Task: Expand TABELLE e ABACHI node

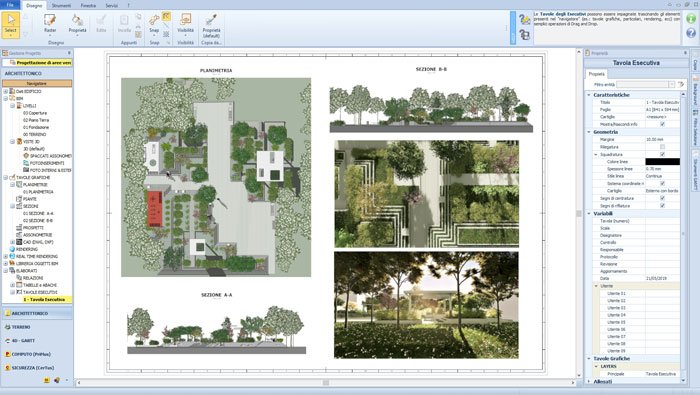Action: [x=12, y=285]
